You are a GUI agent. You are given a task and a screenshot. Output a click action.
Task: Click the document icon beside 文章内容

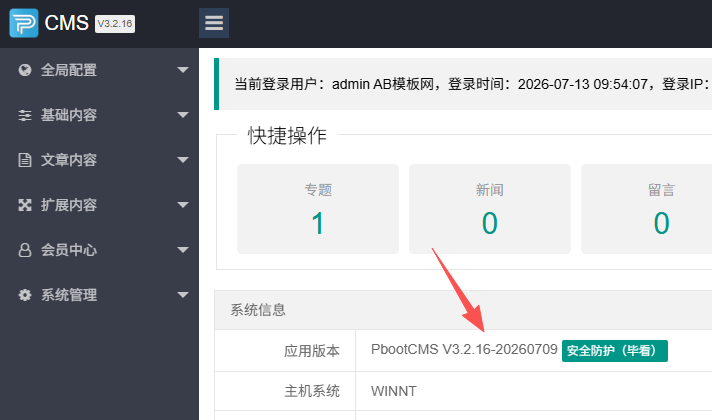coord(25,160)
